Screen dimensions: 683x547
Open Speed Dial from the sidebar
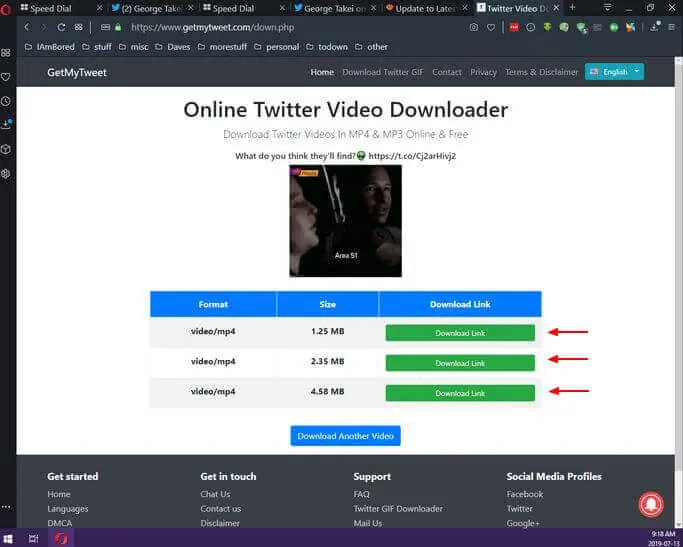(x=6, y=53)
